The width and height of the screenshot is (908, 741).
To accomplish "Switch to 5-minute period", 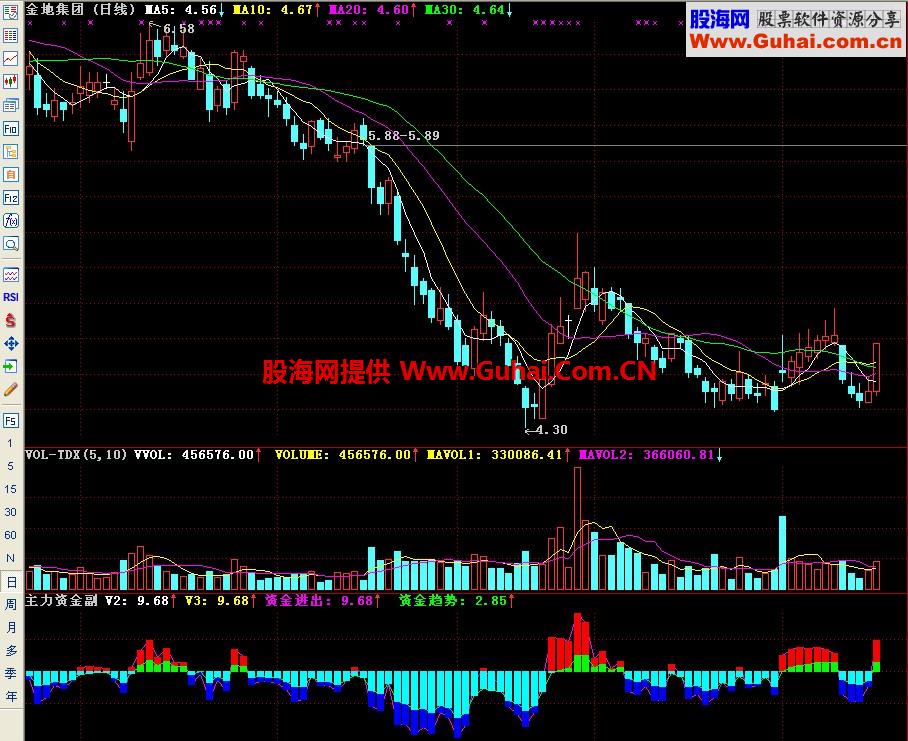I will [10, 466].
